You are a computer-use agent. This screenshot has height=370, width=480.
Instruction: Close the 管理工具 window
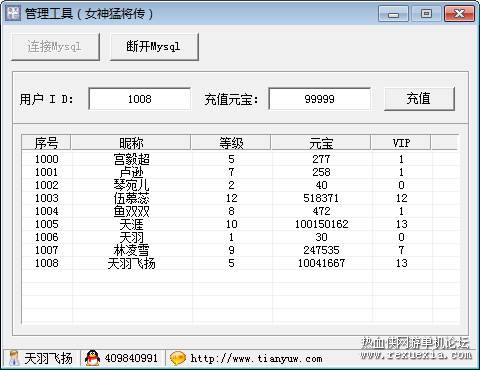459,14
